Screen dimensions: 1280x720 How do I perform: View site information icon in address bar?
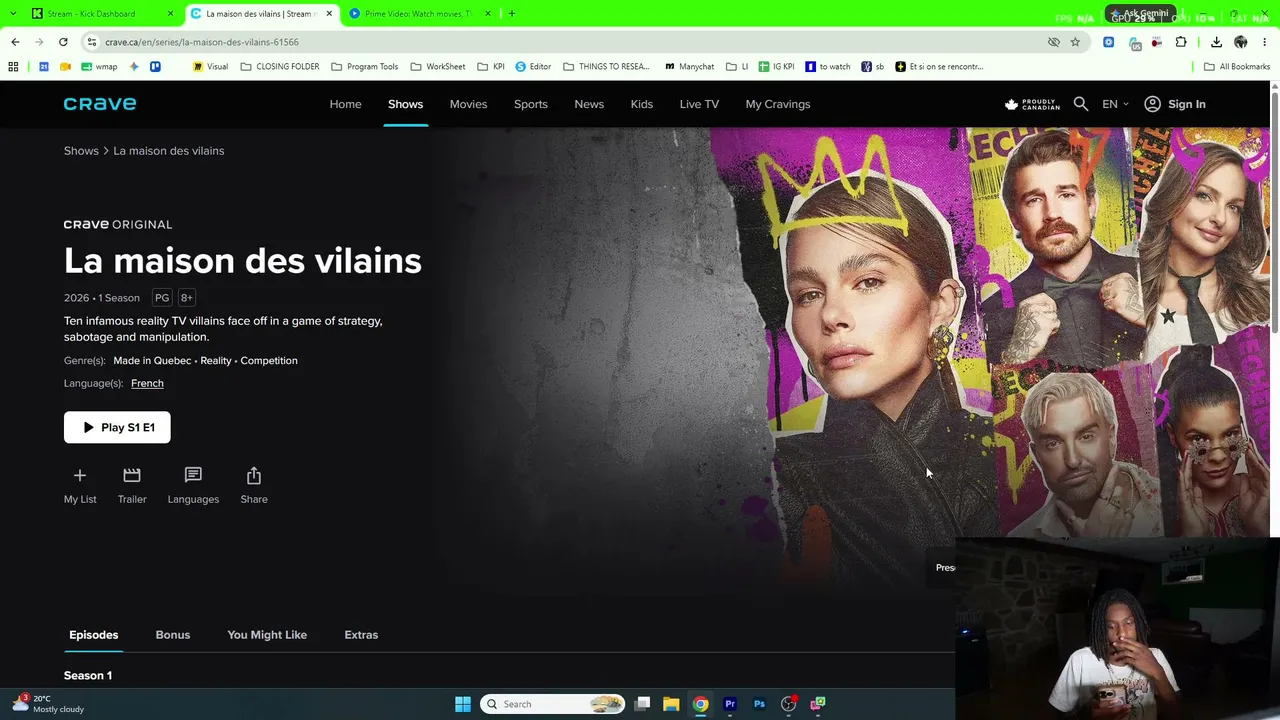(x=91, y=42)
